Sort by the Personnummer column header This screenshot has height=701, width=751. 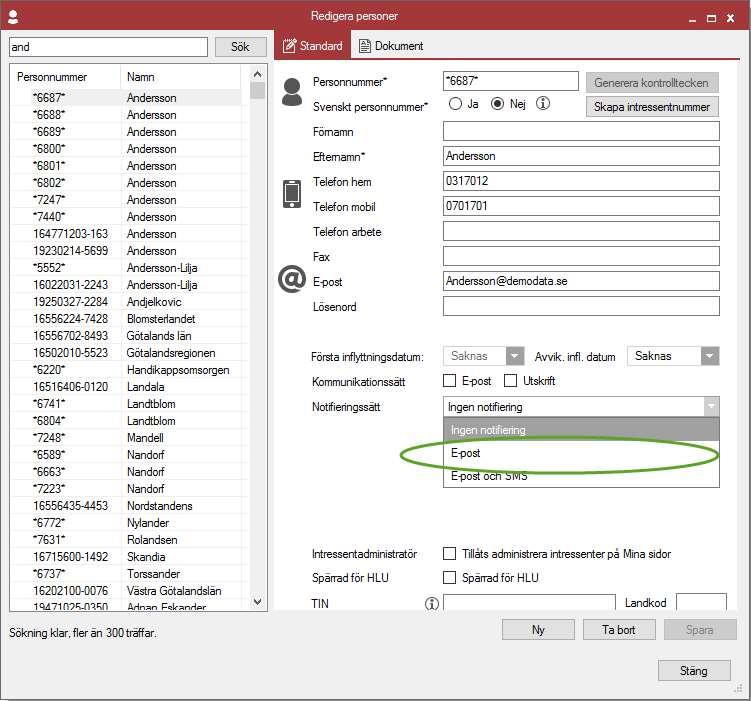click(66, 77)
